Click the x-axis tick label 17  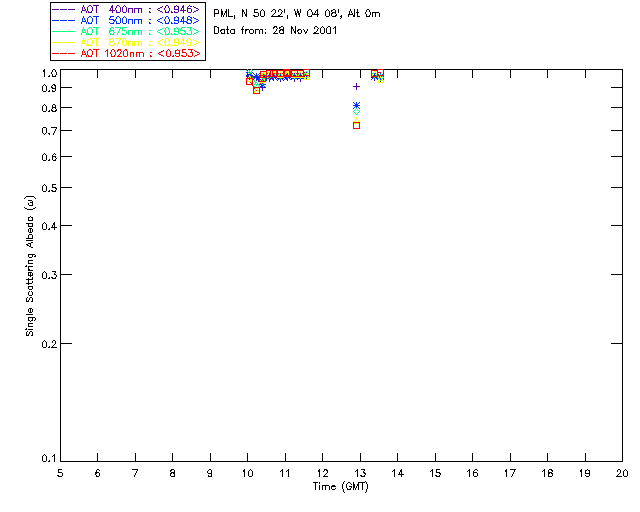coord(510,474)
